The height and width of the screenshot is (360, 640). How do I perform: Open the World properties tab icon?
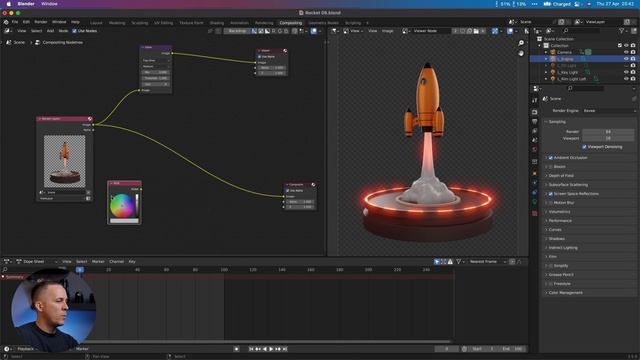pyautogui.click(x=535, y=149)
